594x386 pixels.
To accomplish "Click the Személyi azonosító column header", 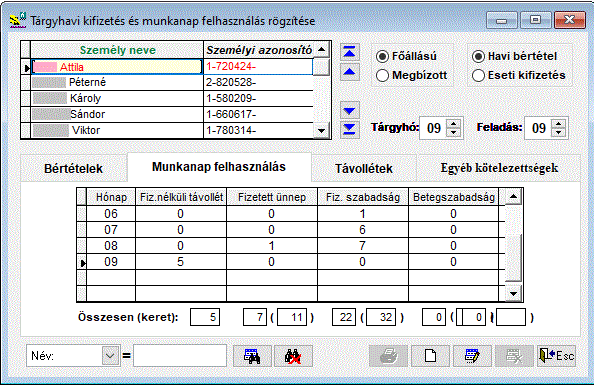I will tap(258, 50).
